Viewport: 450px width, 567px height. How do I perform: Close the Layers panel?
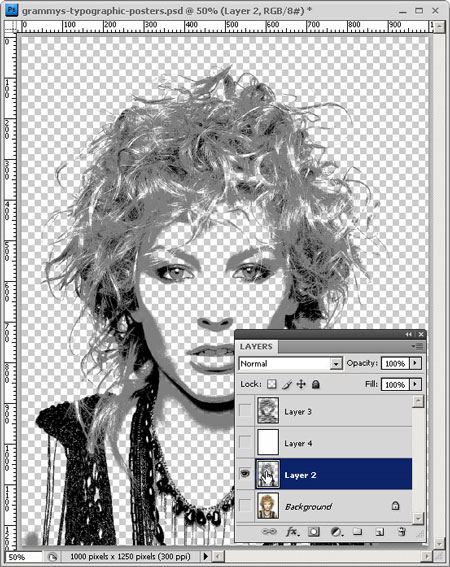tap(421, 334)
